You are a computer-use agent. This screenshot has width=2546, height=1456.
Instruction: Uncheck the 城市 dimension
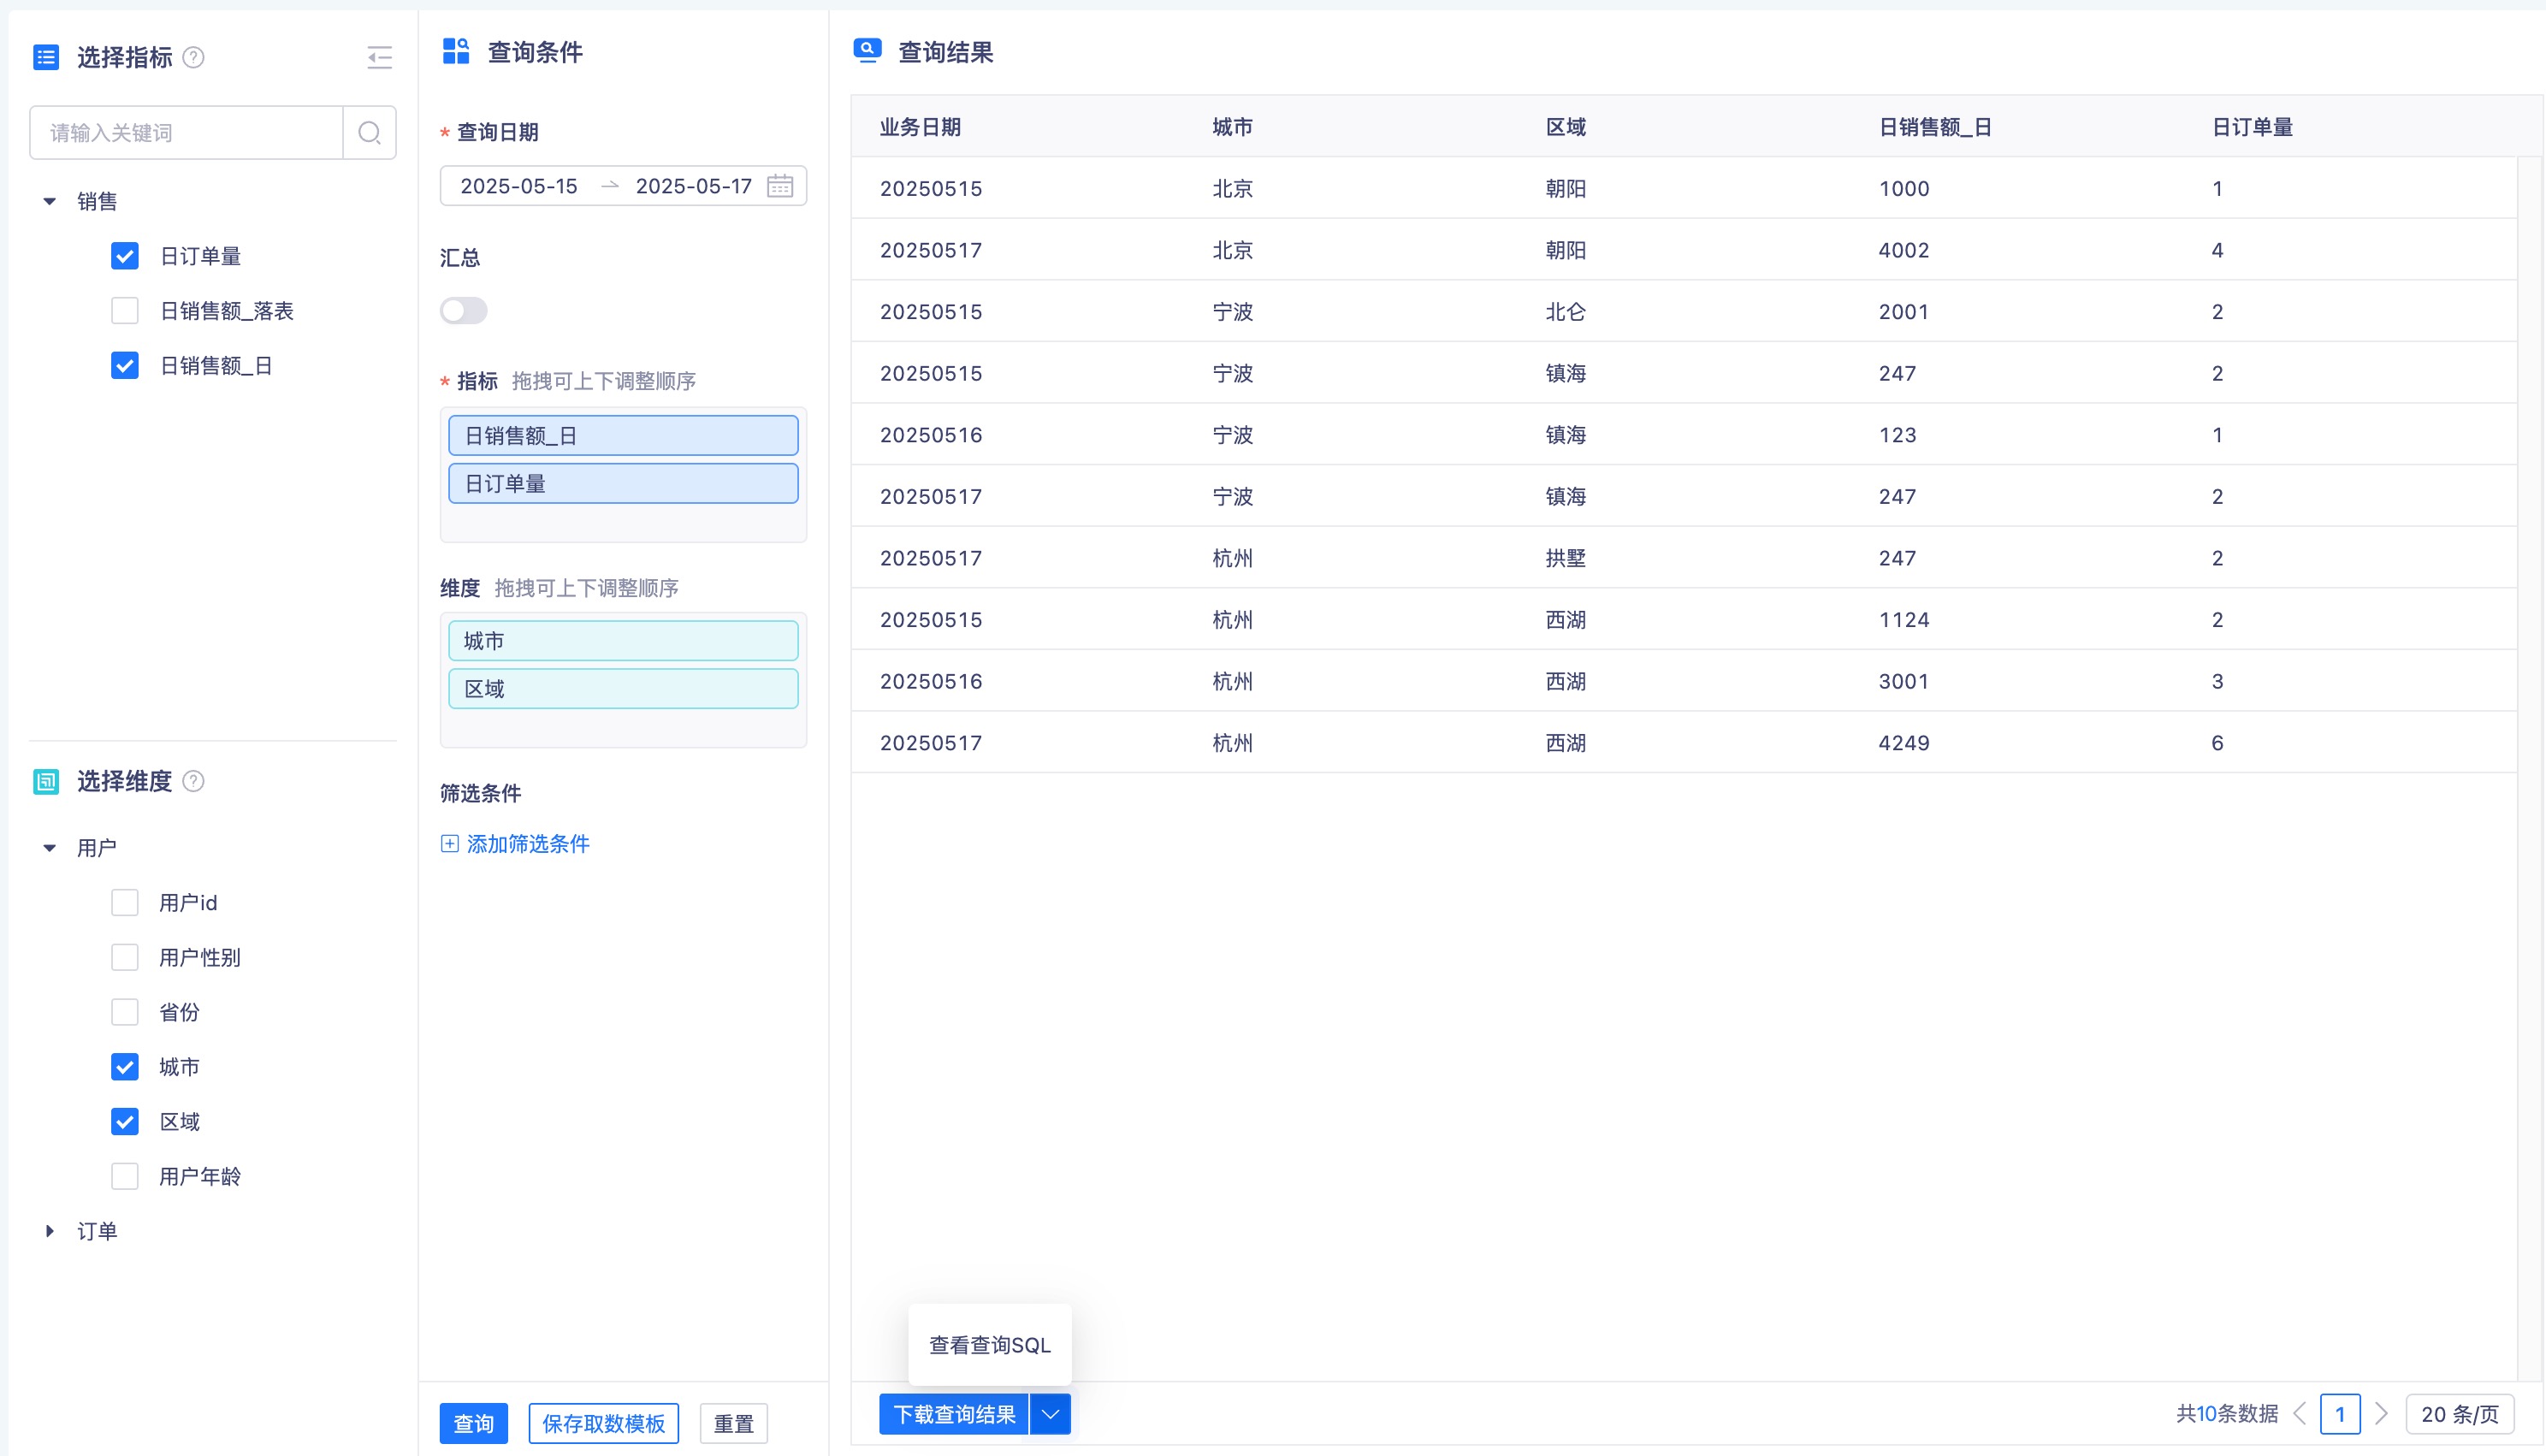click(125, 1067)
